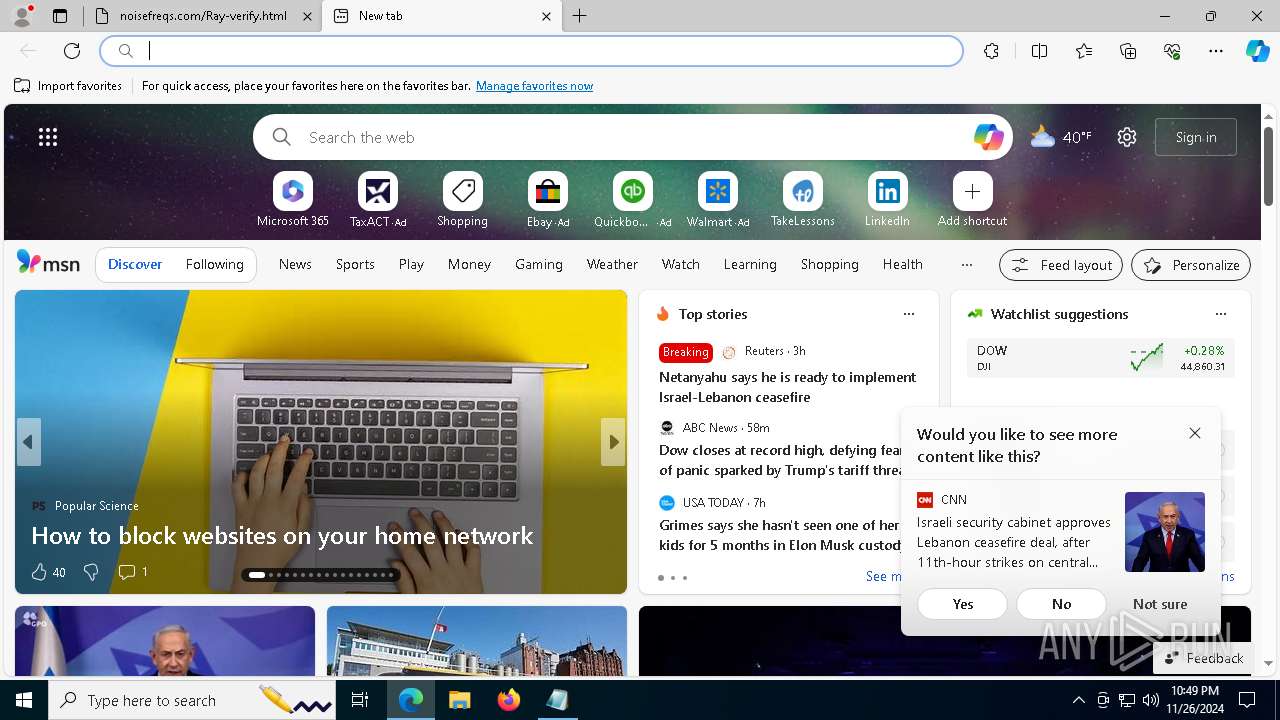This screenshot has width=1280, height=720.
Task: Show hidden system tray icons
Action: click(1078, 700)
